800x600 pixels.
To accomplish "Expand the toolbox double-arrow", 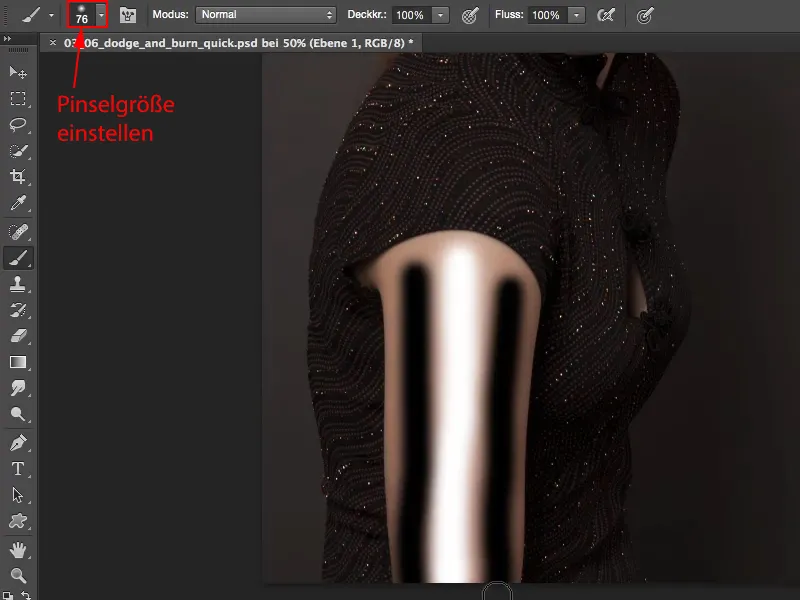I will 7,38.
